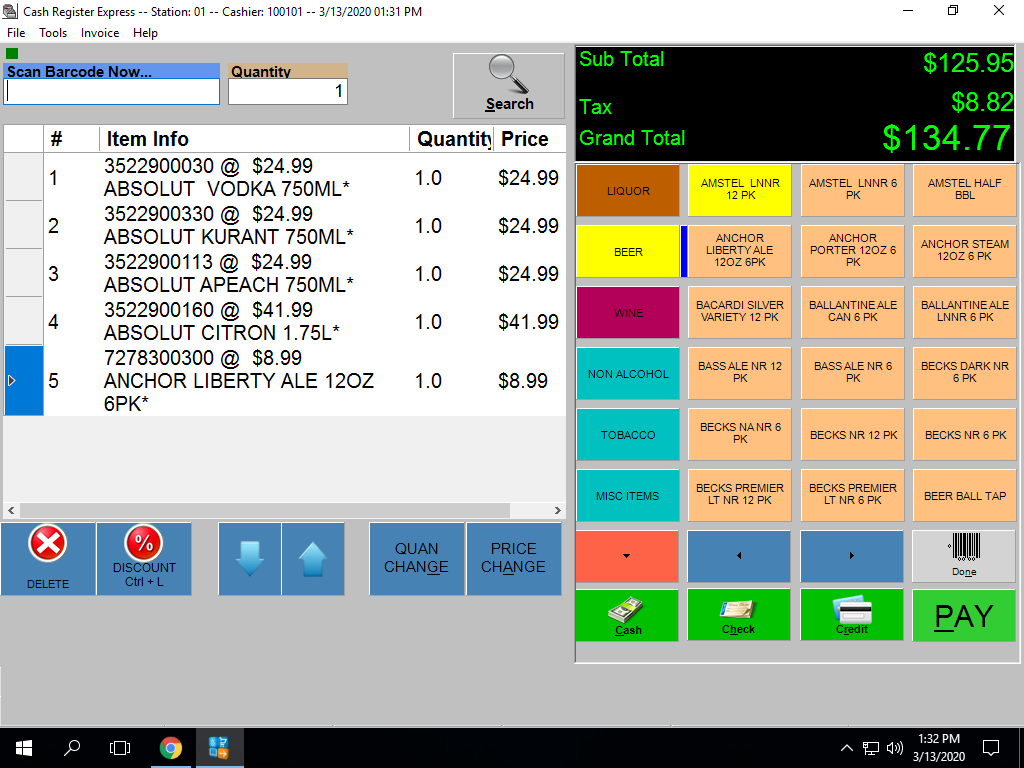The image size is (1024, 768).
Task: Click the Search magnifier button
Action: pyautogui.click(x=509, y=86)
